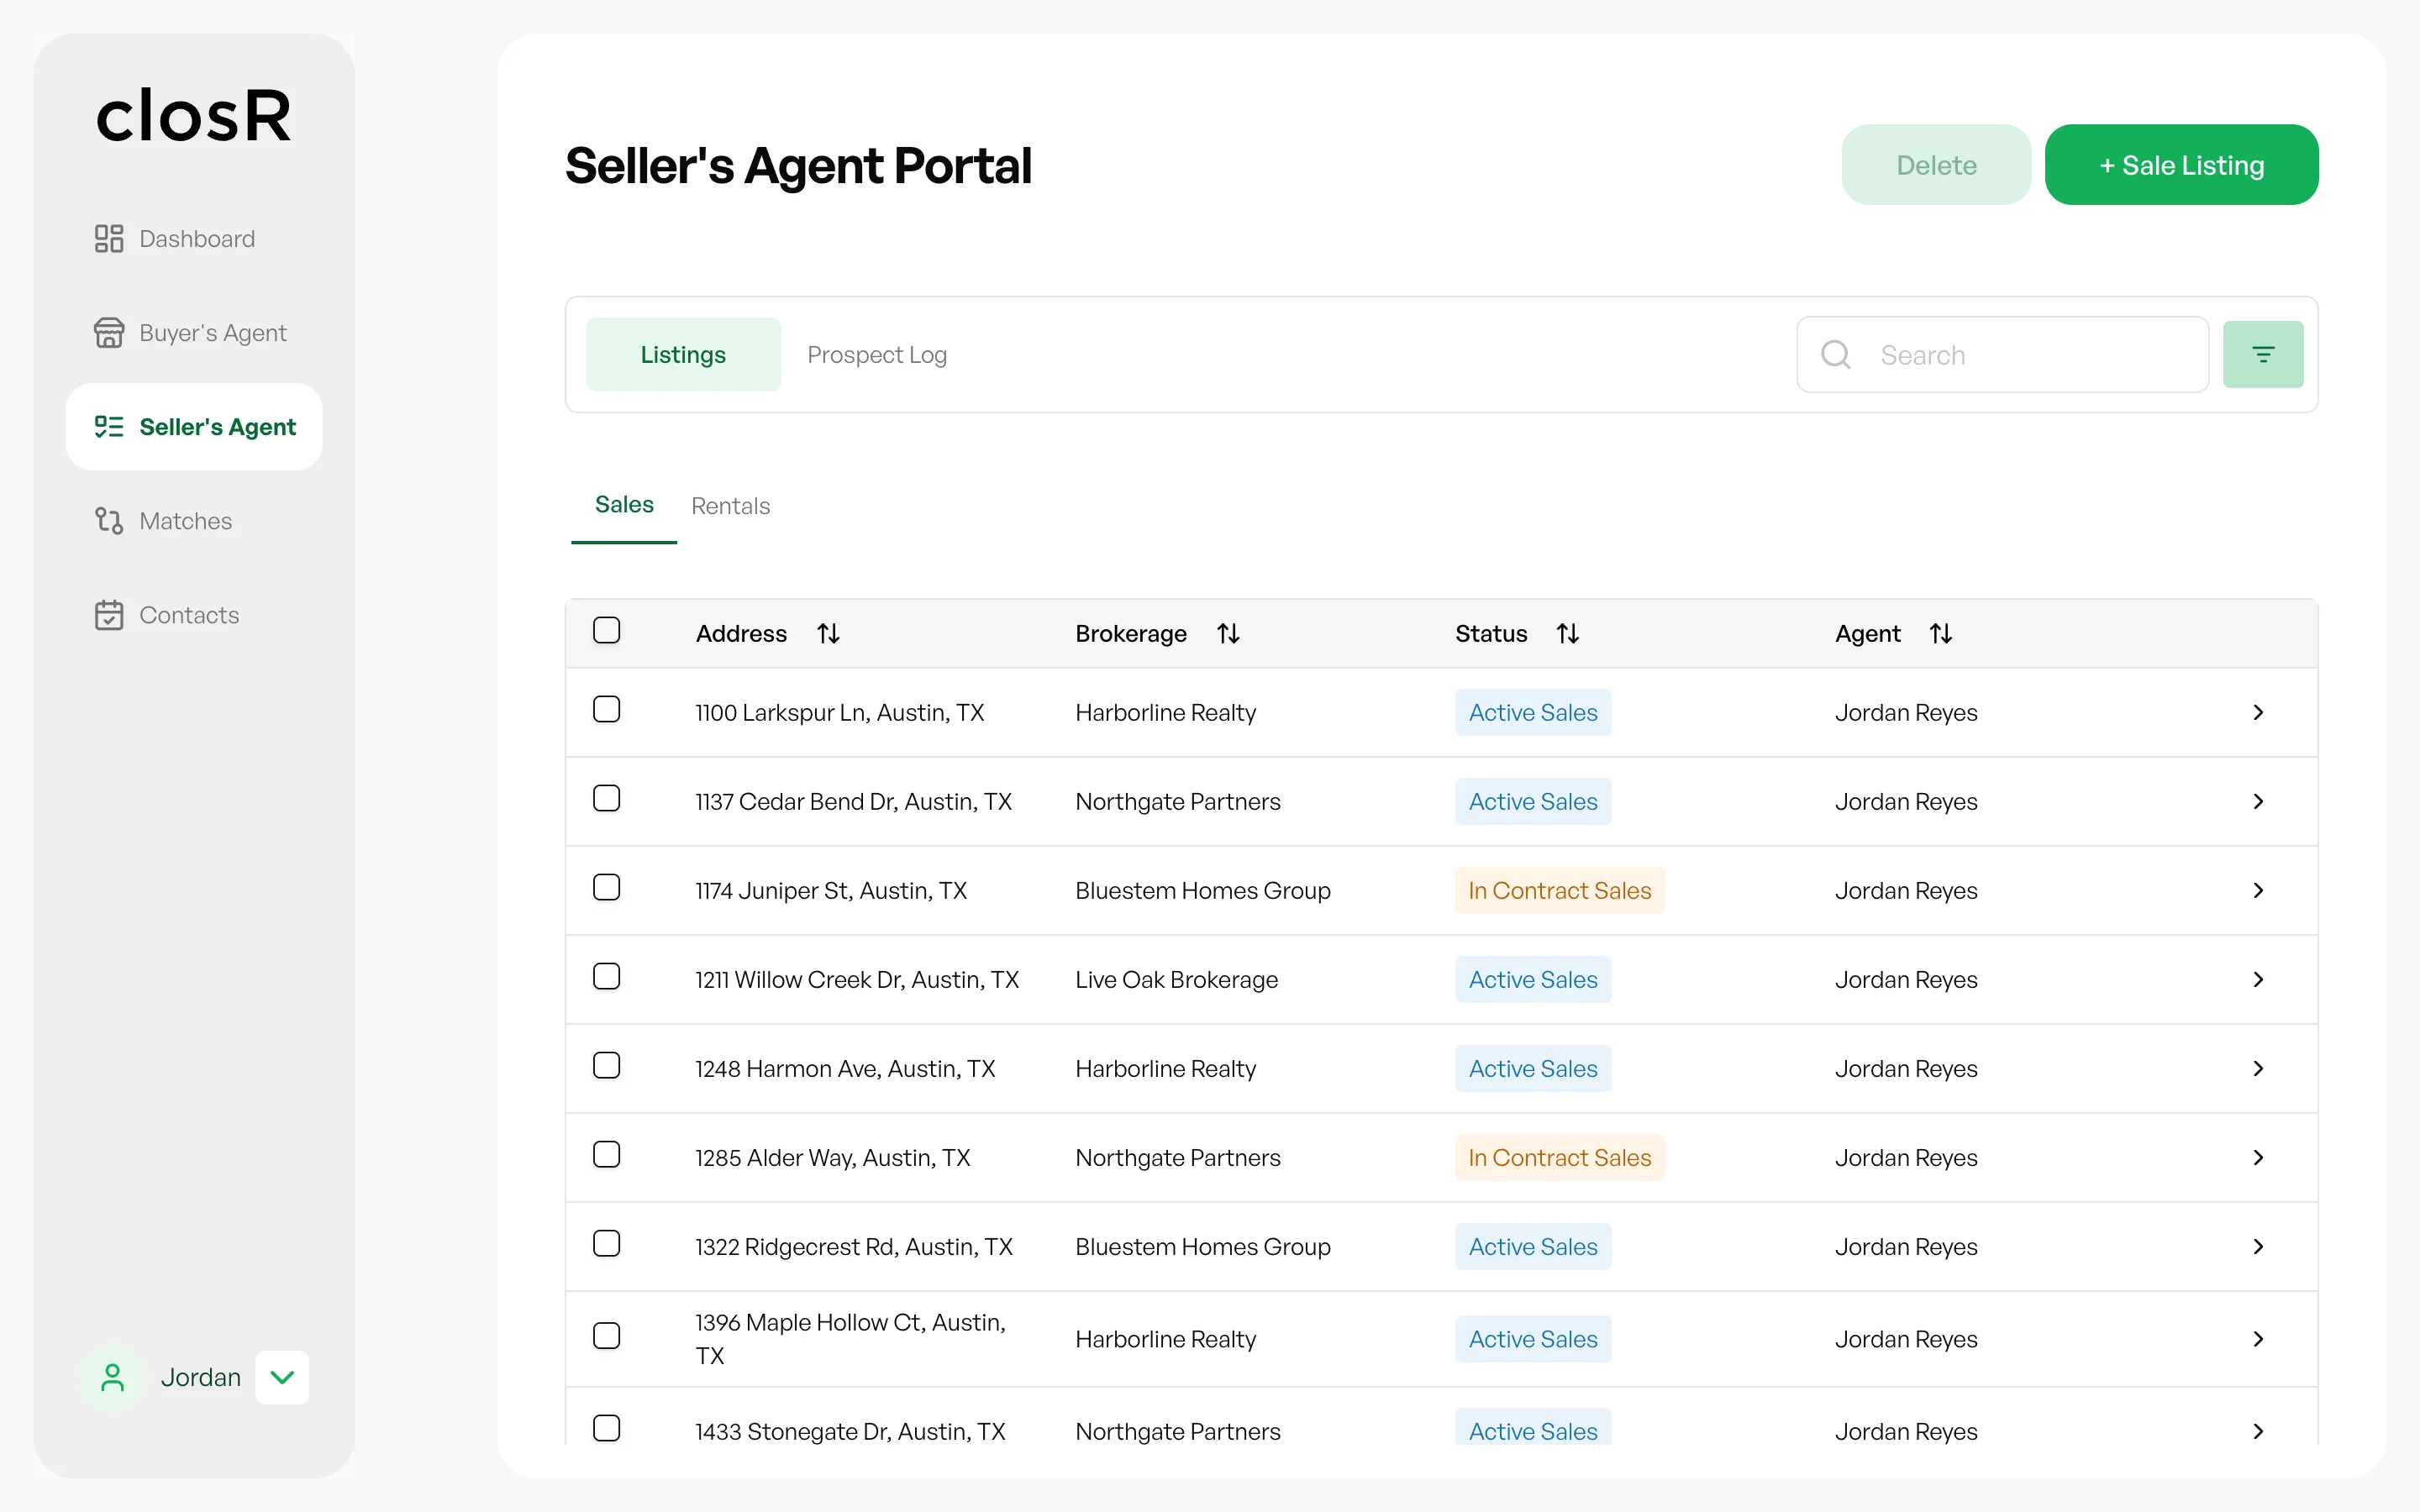
Task: Check the box for 1100 Larkspur Ln
Action: click(606, 709)
